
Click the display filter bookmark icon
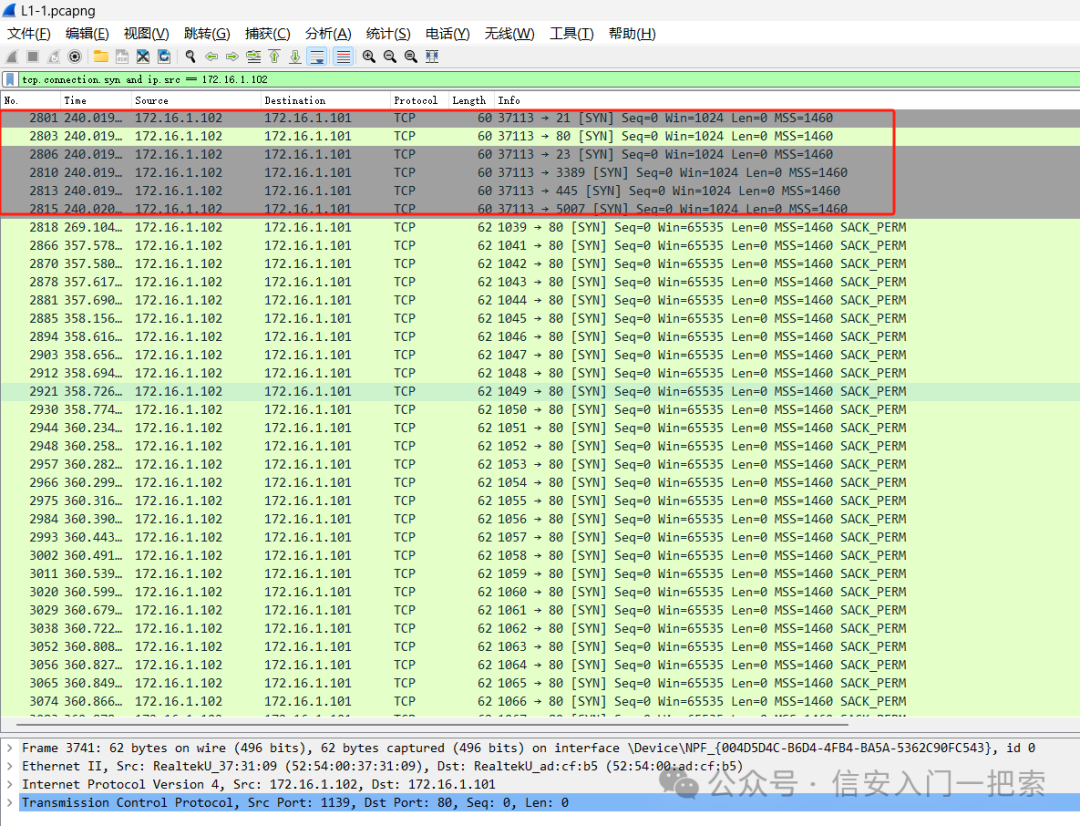coord(10,79)
